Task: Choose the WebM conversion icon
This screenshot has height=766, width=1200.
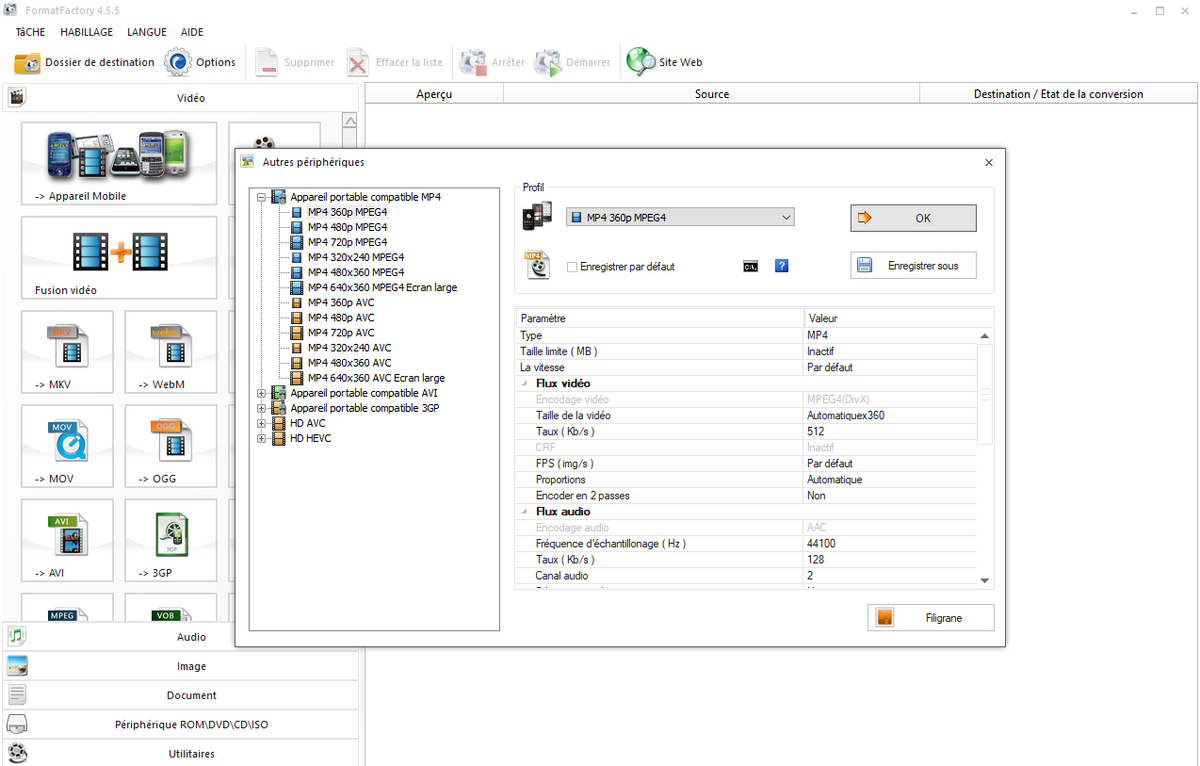Action: click(170, 351)
